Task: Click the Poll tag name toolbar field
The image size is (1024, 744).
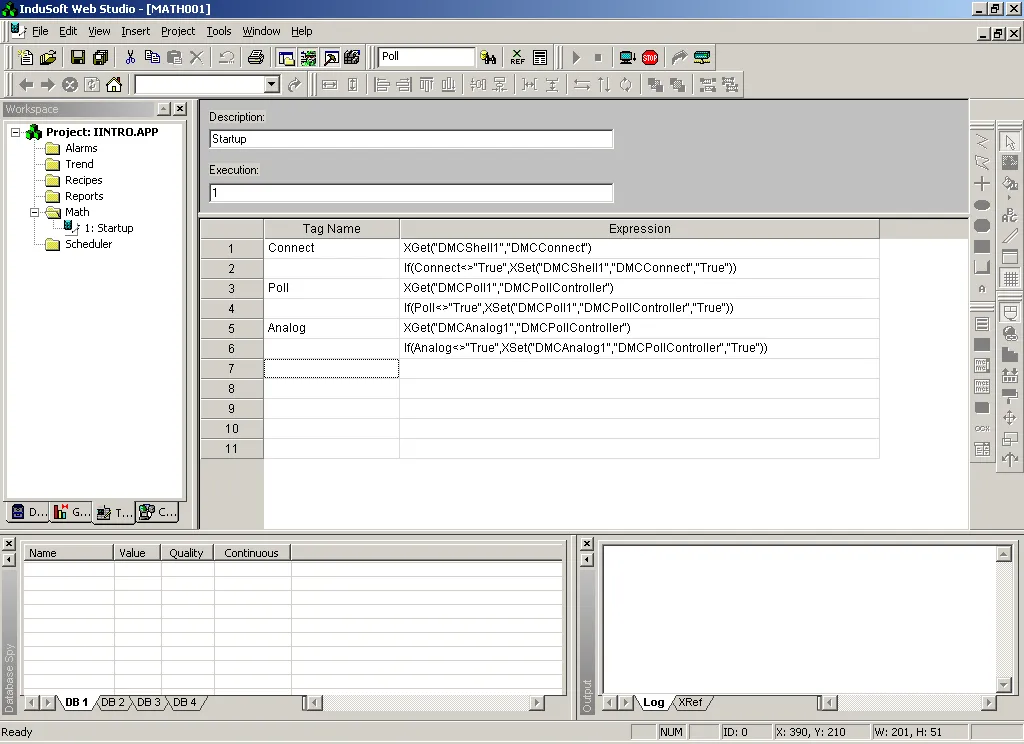Action: (x=427, y=57)
